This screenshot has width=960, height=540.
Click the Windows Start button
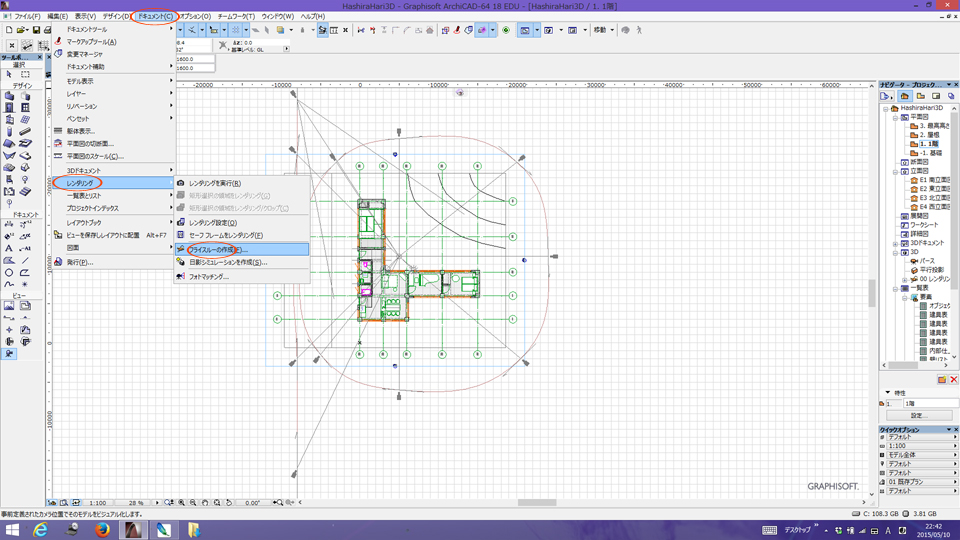(12, 530)
